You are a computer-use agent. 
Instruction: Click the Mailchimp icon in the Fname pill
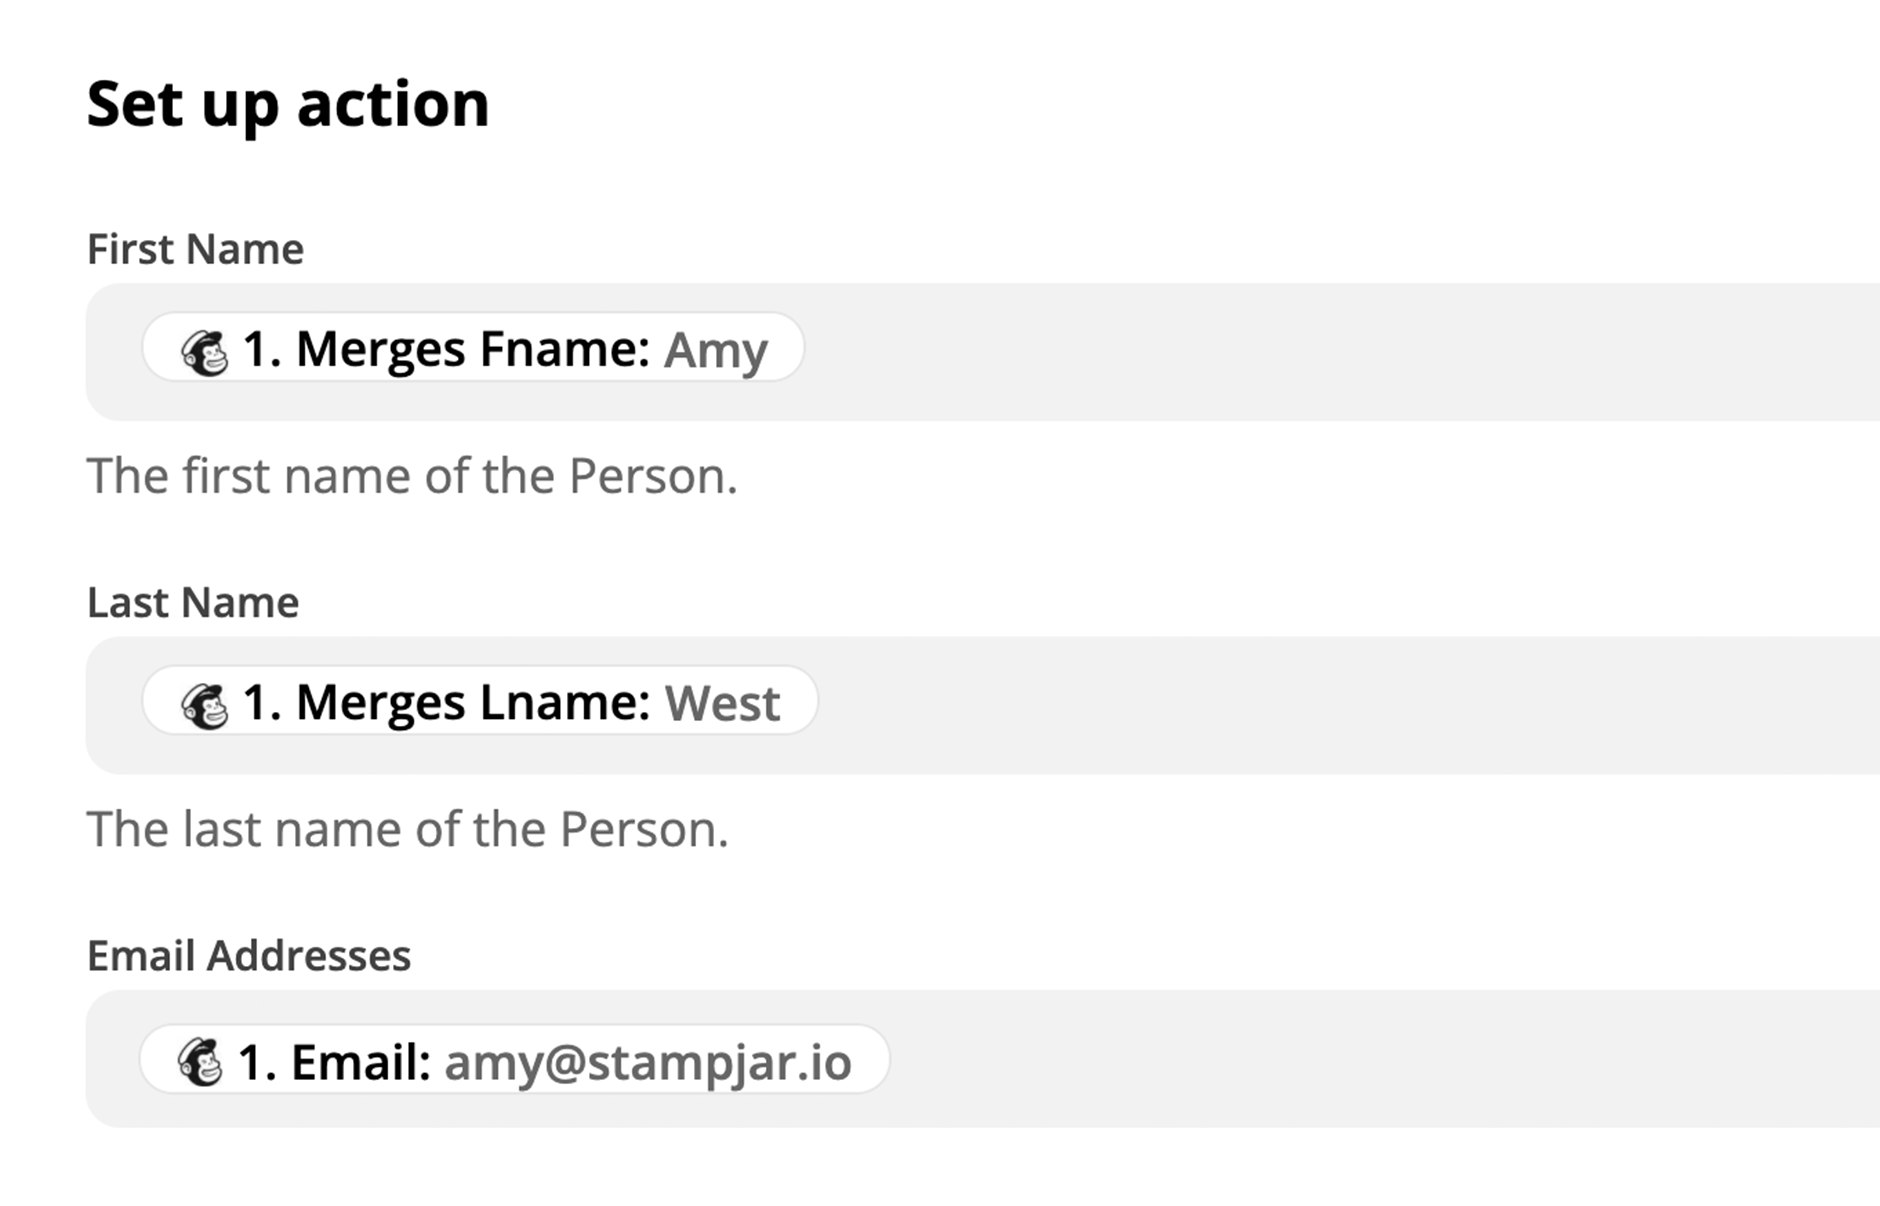point(205,352)
